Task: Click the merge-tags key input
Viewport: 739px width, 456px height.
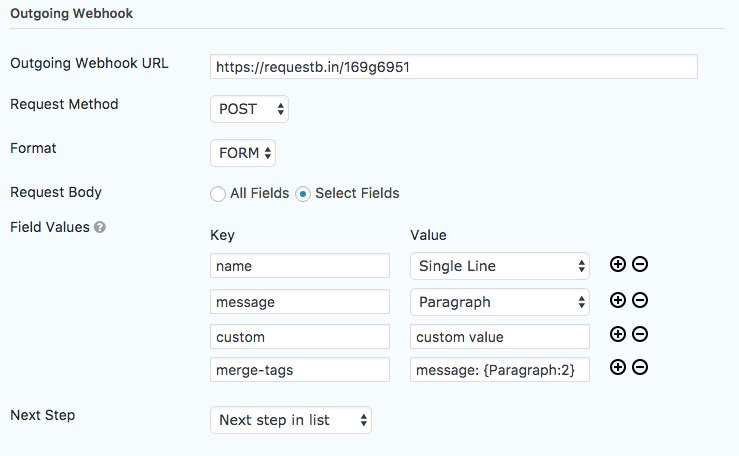Action: [x=300, y=370]
